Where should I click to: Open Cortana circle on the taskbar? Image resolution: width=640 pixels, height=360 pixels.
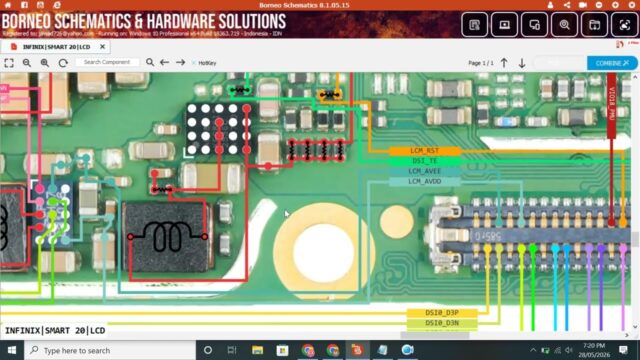tap(208, 350)
